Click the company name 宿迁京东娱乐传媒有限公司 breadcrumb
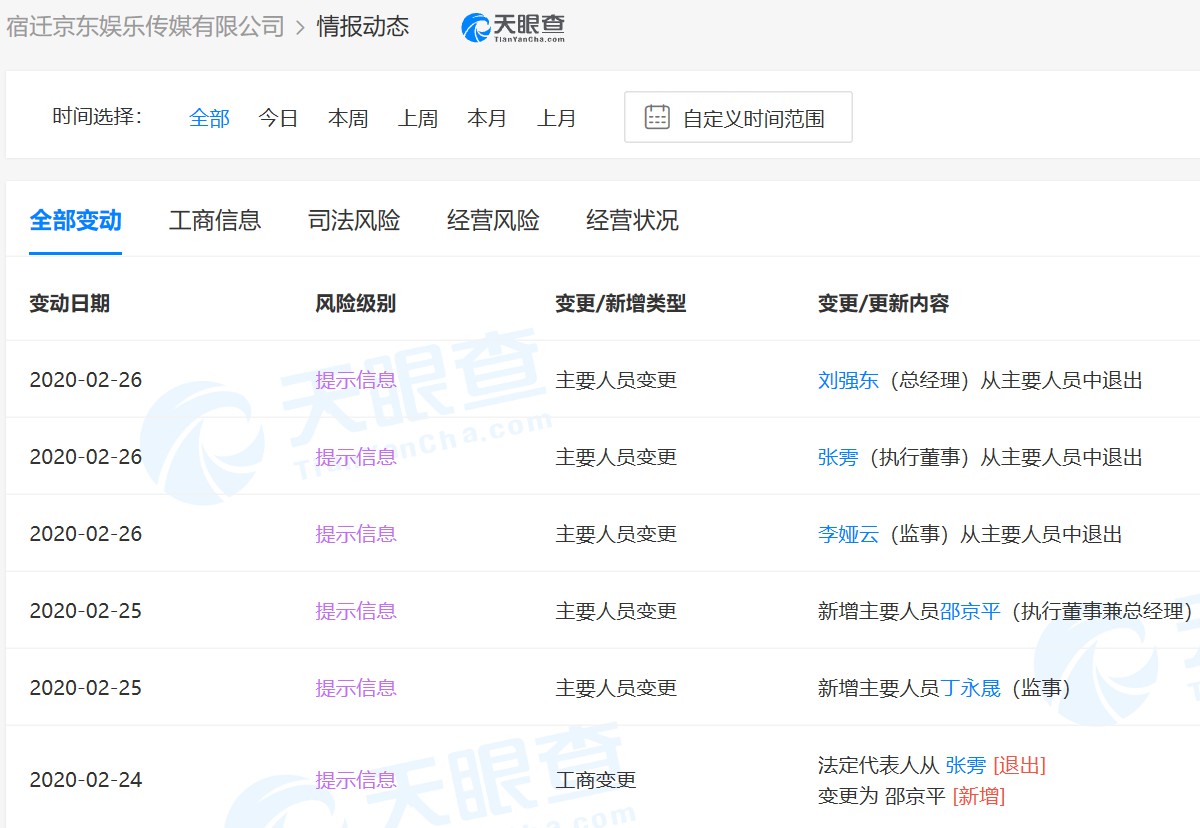Viewport: 1200px width, 828px height. pyautogui.click(x=146, y=27)
